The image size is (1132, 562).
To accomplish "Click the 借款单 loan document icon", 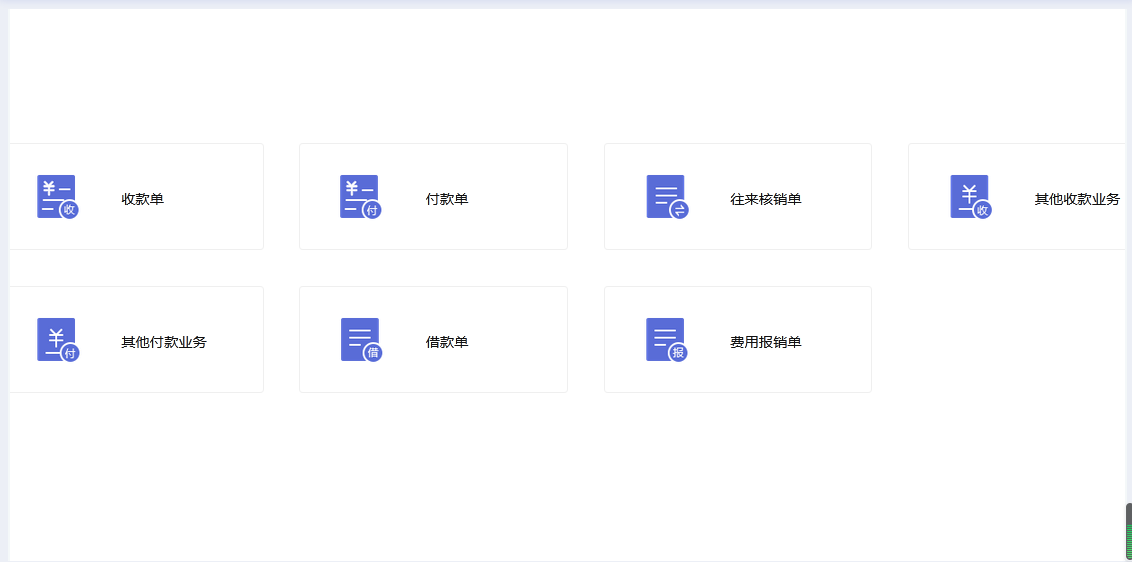I will (x=360, y=340).
